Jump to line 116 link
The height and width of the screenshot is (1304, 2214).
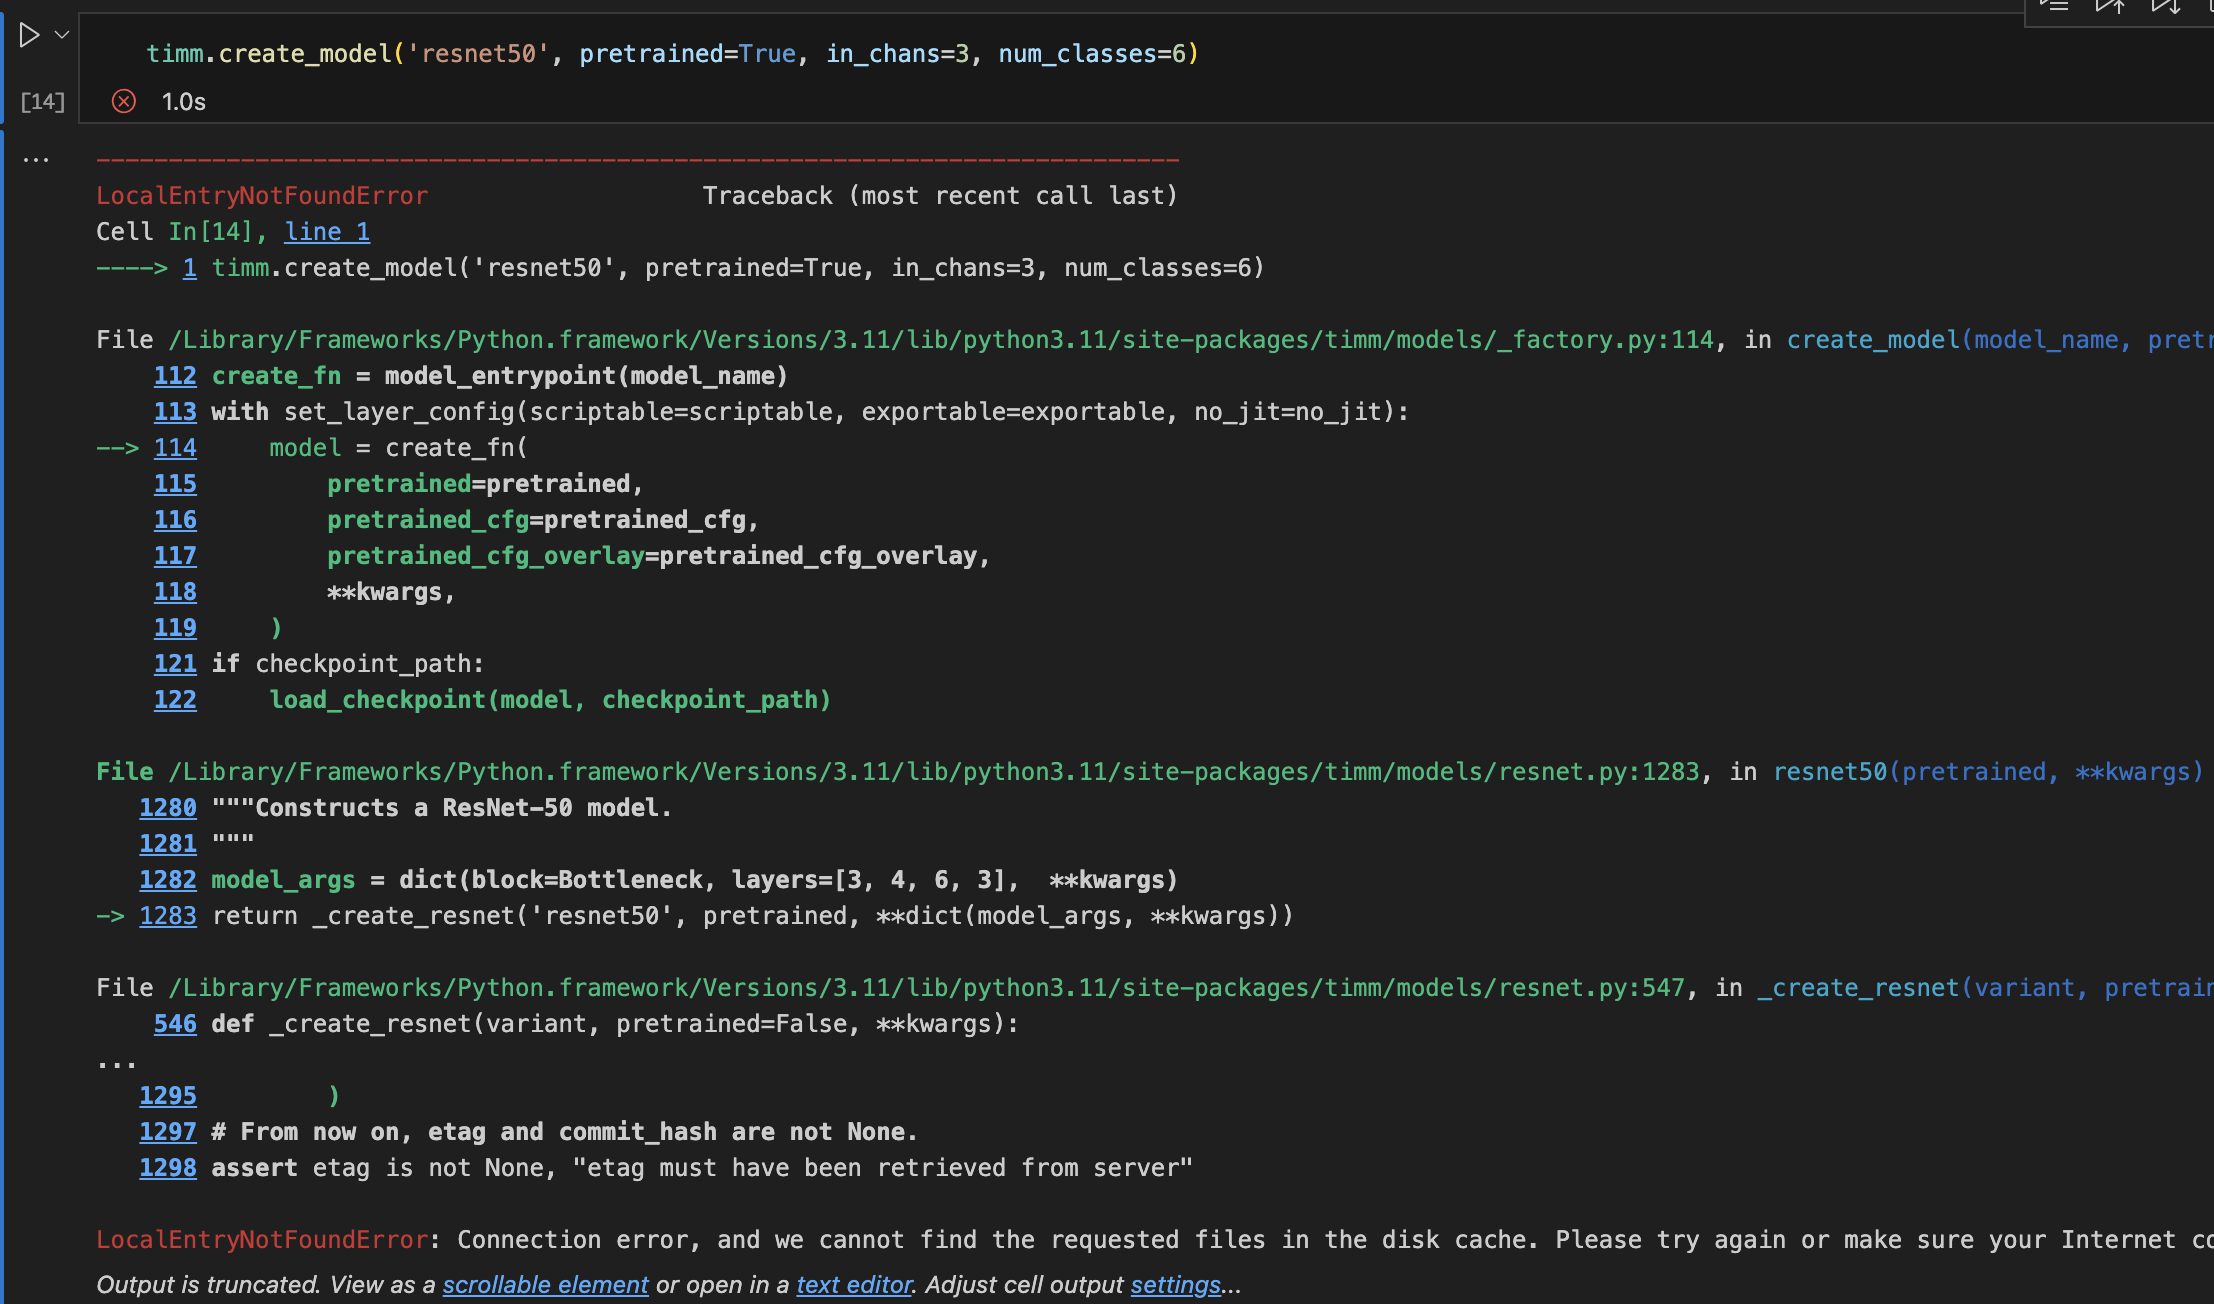point(175,520)
